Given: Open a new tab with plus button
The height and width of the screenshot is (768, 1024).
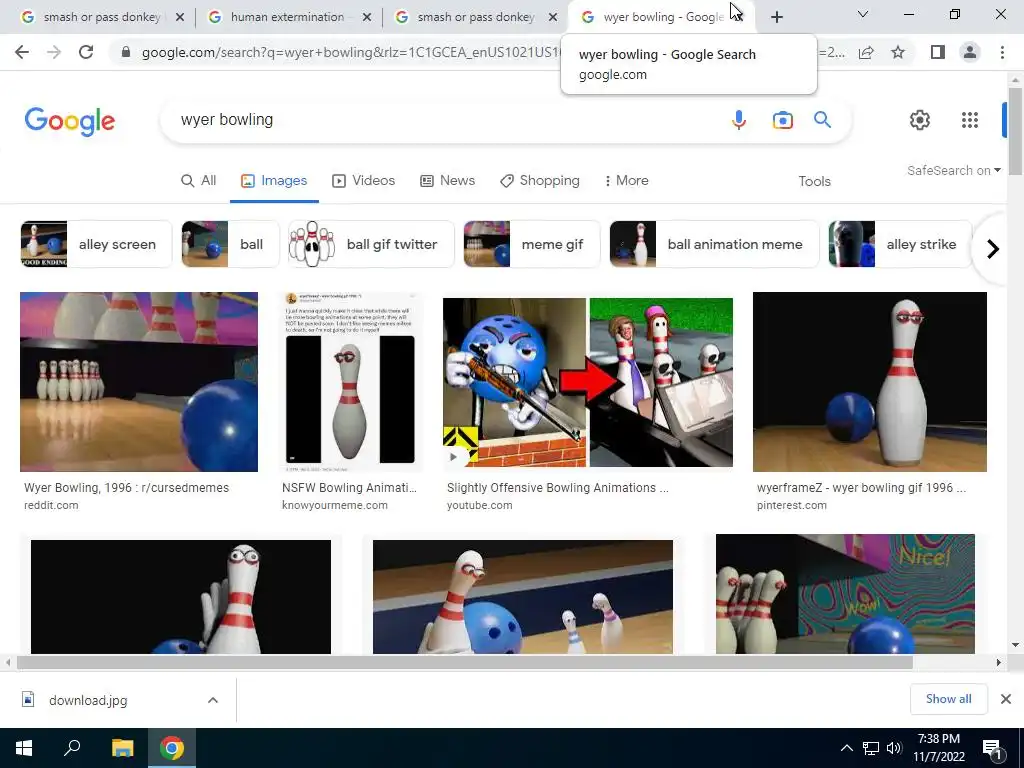Looking at the screenshot, I should click(x=776, y=17).
